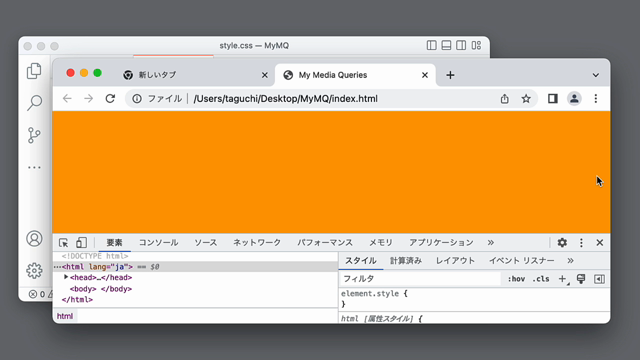Switch to the レイアウト sidebar tab
The image size is (640, 360).
[455, 260]
